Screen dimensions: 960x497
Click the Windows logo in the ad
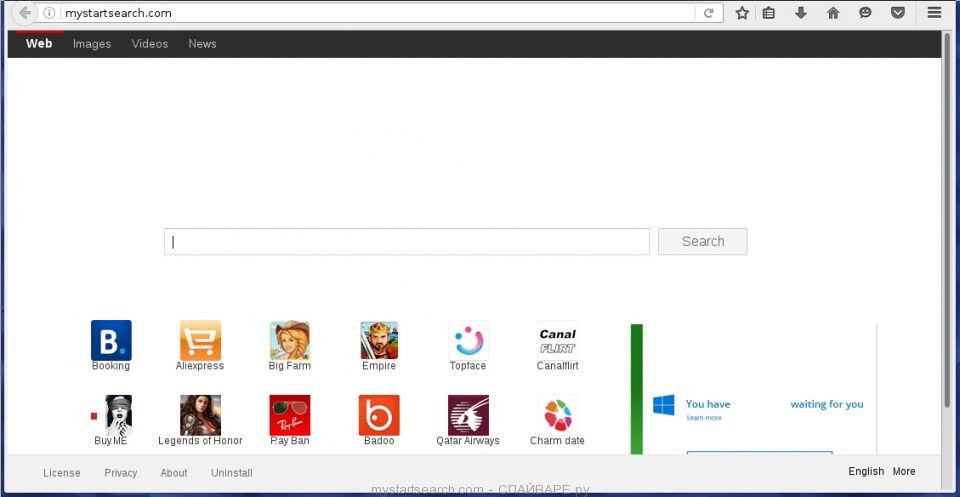(x=664, y=405)
